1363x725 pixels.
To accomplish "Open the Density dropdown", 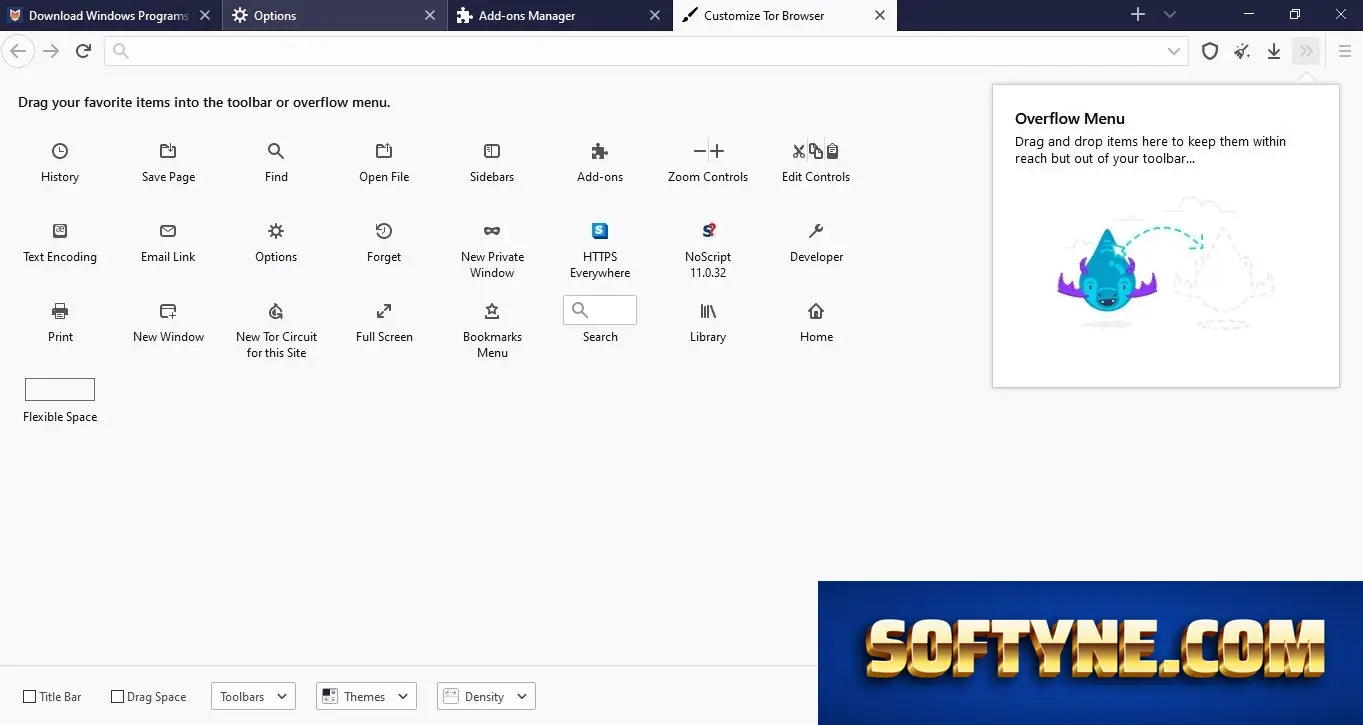I will click(486, 696).
